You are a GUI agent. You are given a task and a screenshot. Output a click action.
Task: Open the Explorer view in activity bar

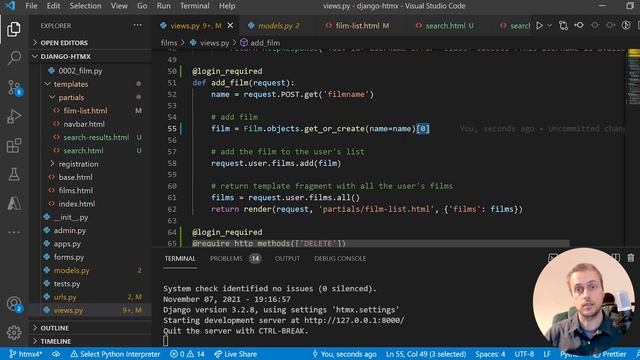(14, 29)
